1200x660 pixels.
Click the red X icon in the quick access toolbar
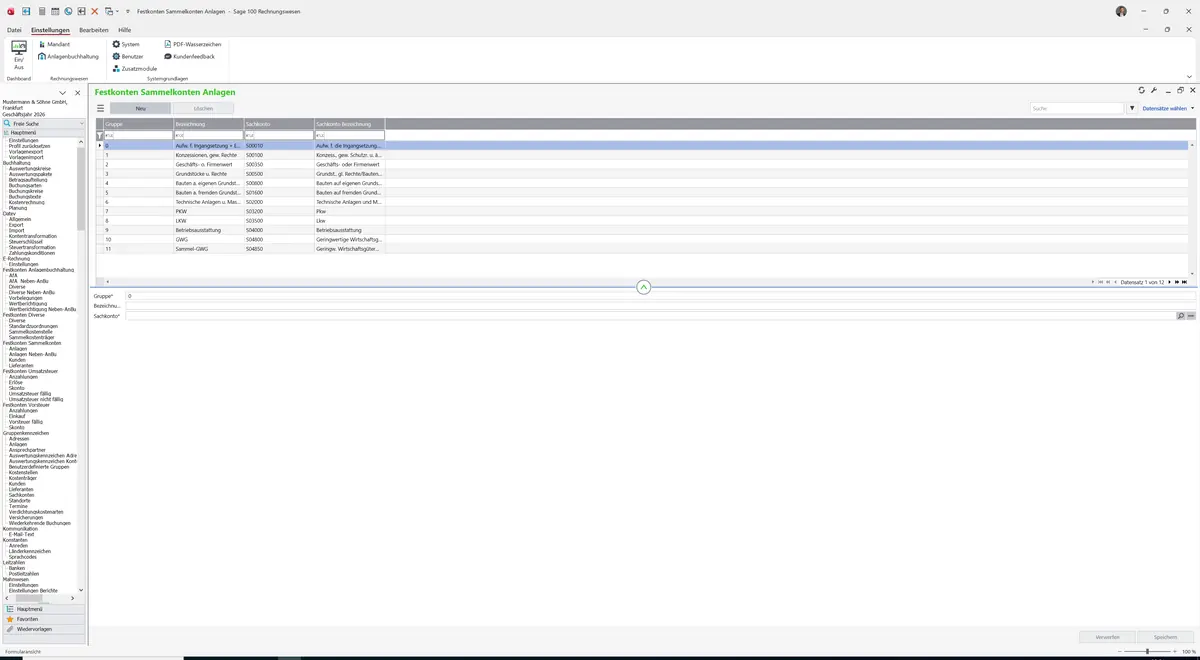[x=94, y=11]
